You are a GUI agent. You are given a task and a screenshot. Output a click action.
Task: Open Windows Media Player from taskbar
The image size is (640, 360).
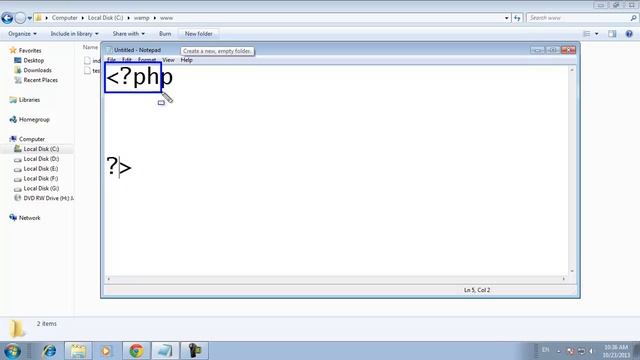tap(106, 351)
